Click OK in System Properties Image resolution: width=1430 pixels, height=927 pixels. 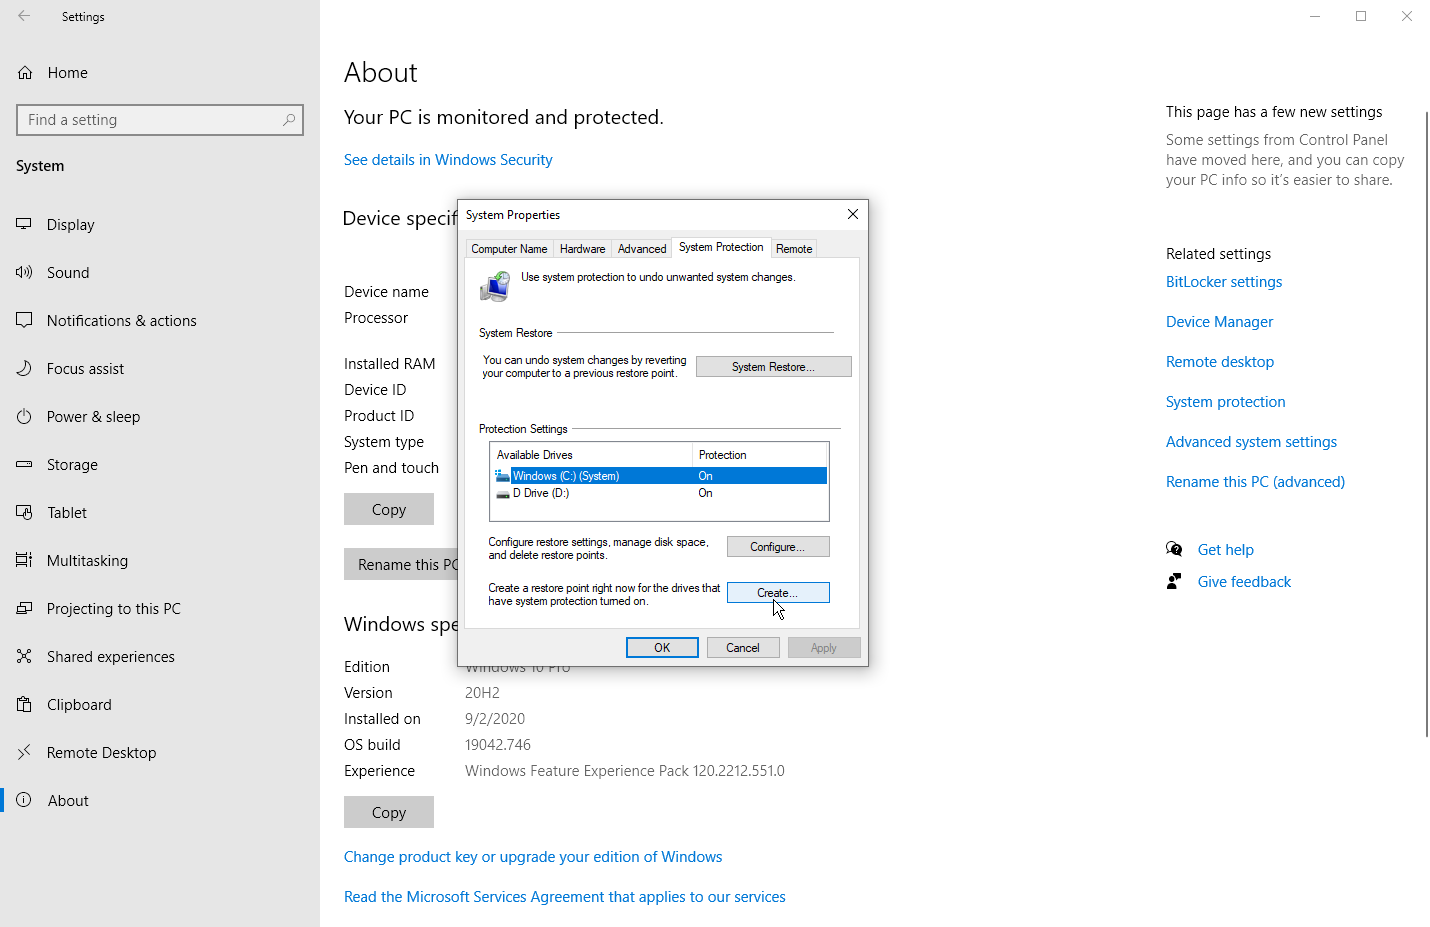pyautogui.click(x=662, y=648)
